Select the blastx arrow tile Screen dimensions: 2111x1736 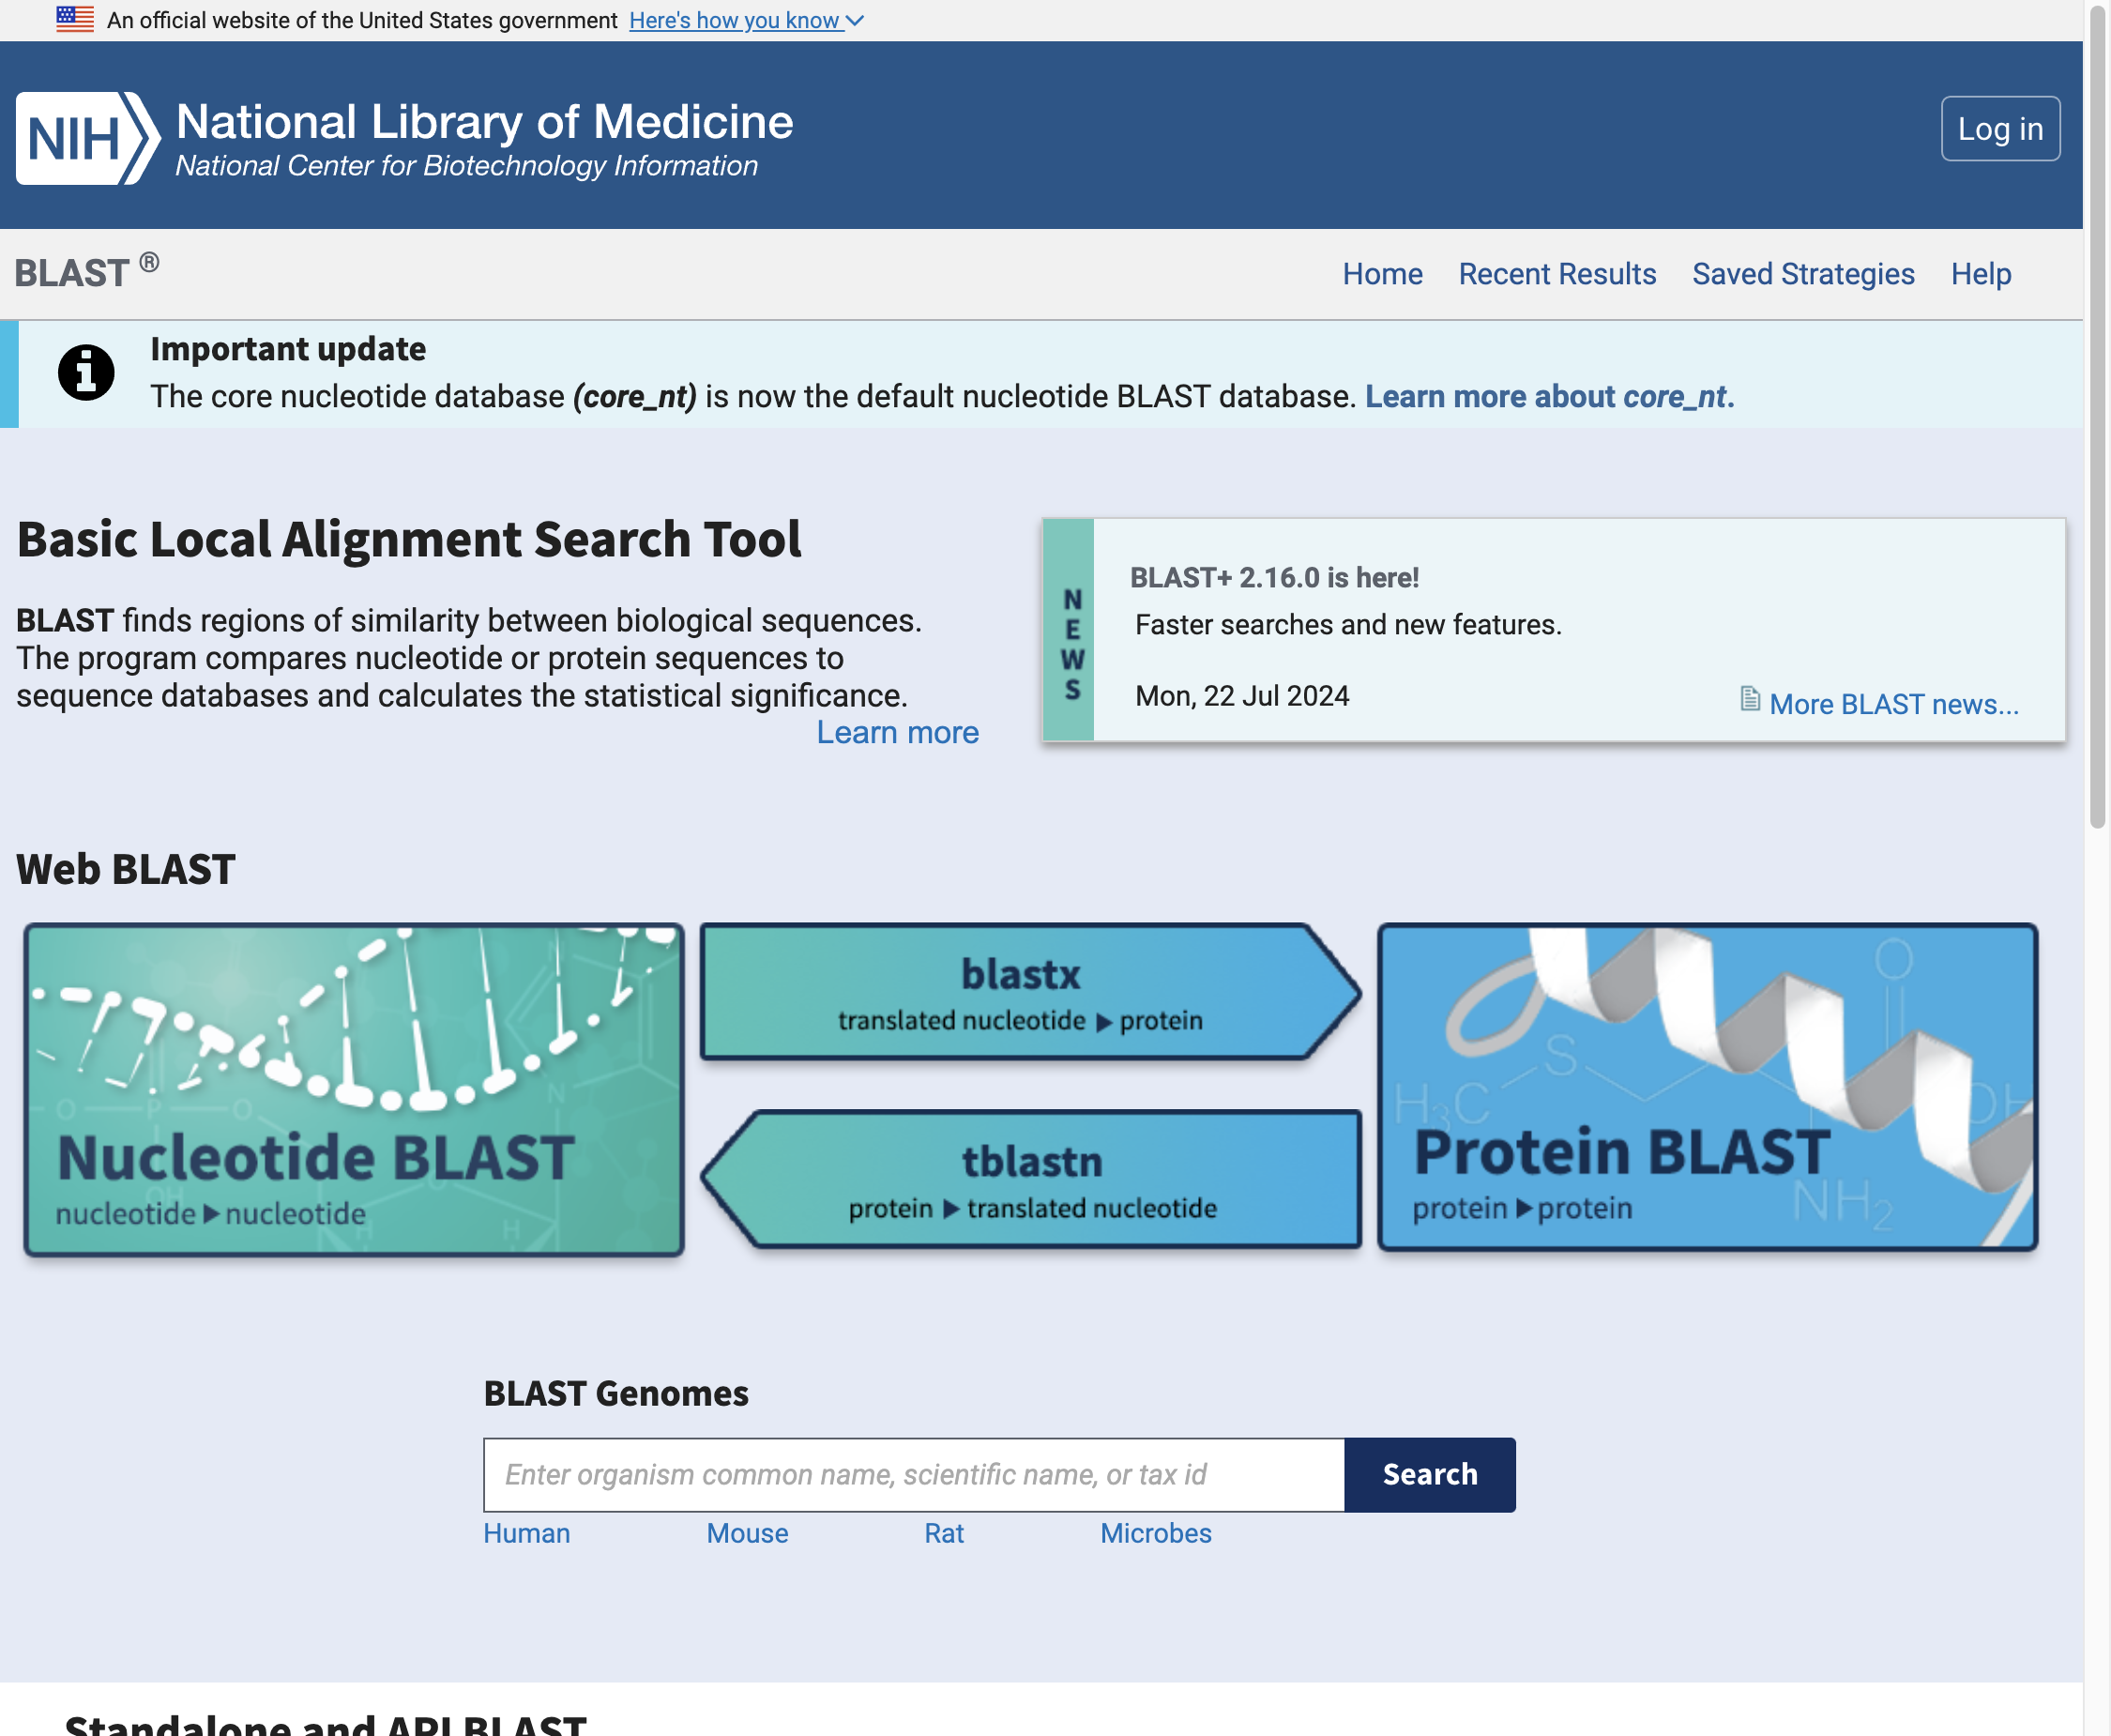[x=1030, y=992]
